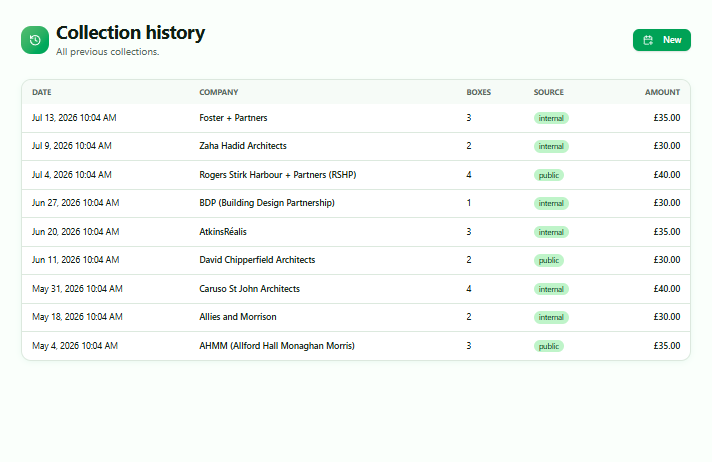712x462 pixels.
Task: Click the public badge for AHMM
Action: point(549,346)
